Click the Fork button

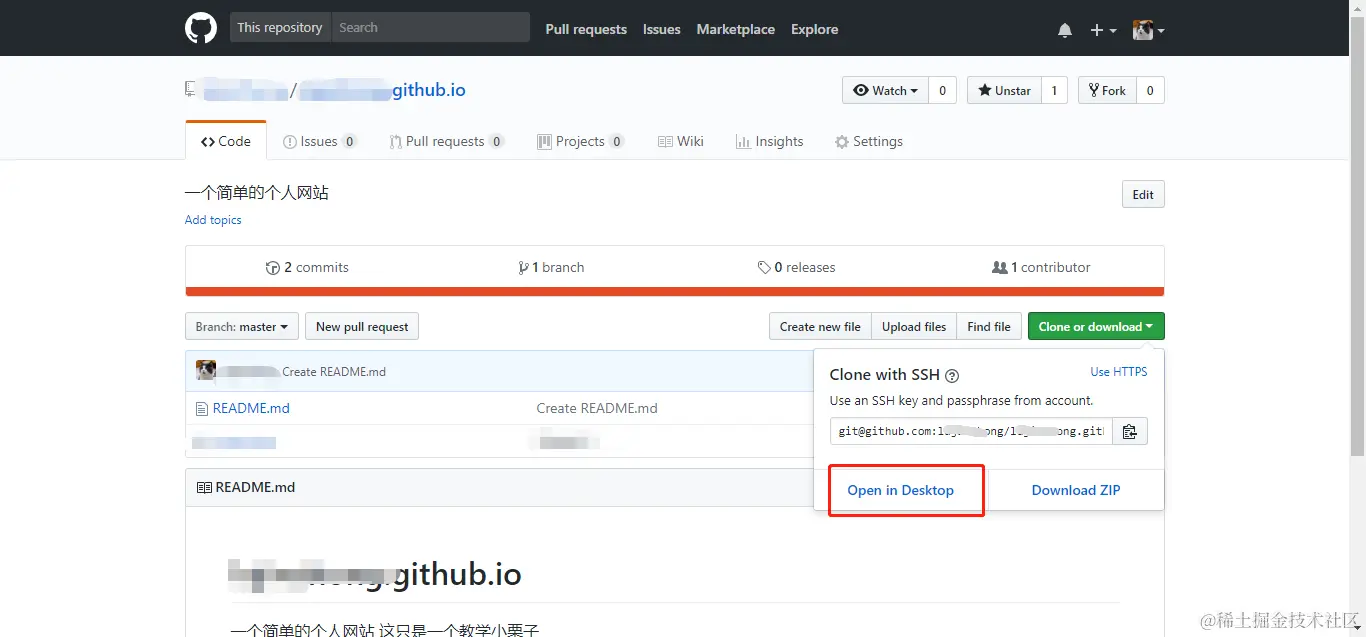tap(1107, 90)
